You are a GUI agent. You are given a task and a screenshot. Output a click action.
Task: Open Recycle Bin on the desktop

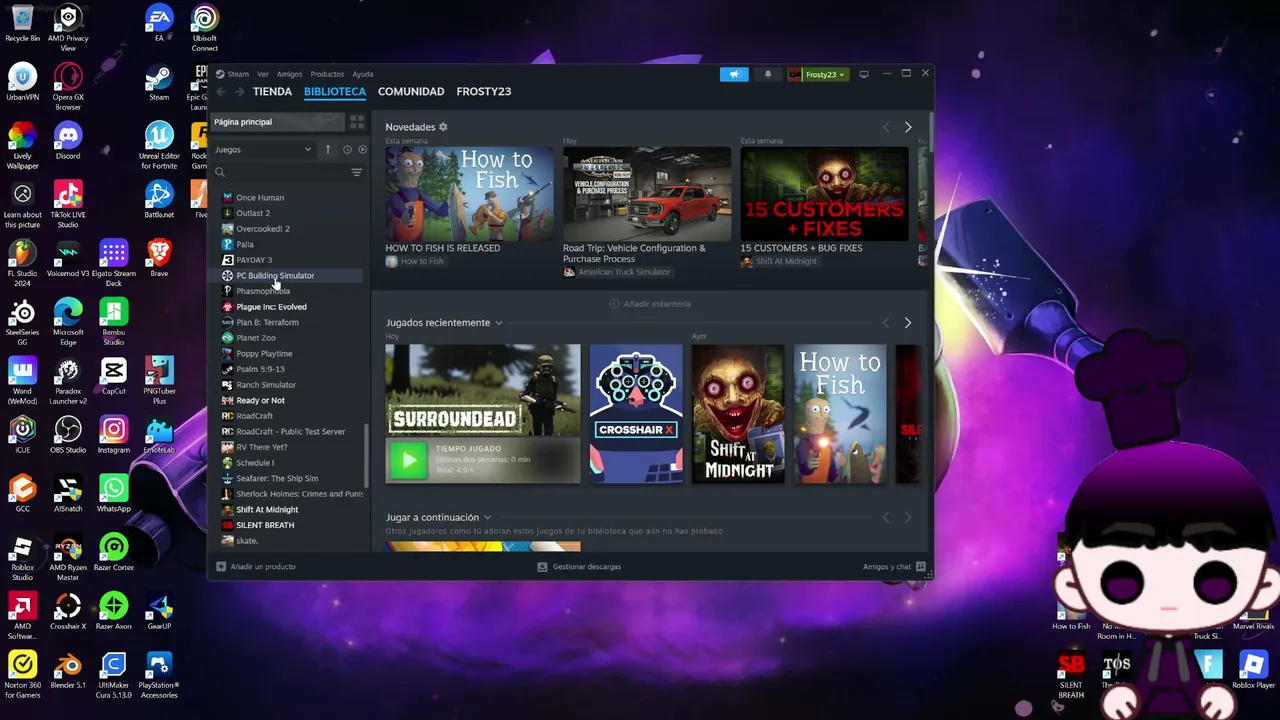pos(22,24)
